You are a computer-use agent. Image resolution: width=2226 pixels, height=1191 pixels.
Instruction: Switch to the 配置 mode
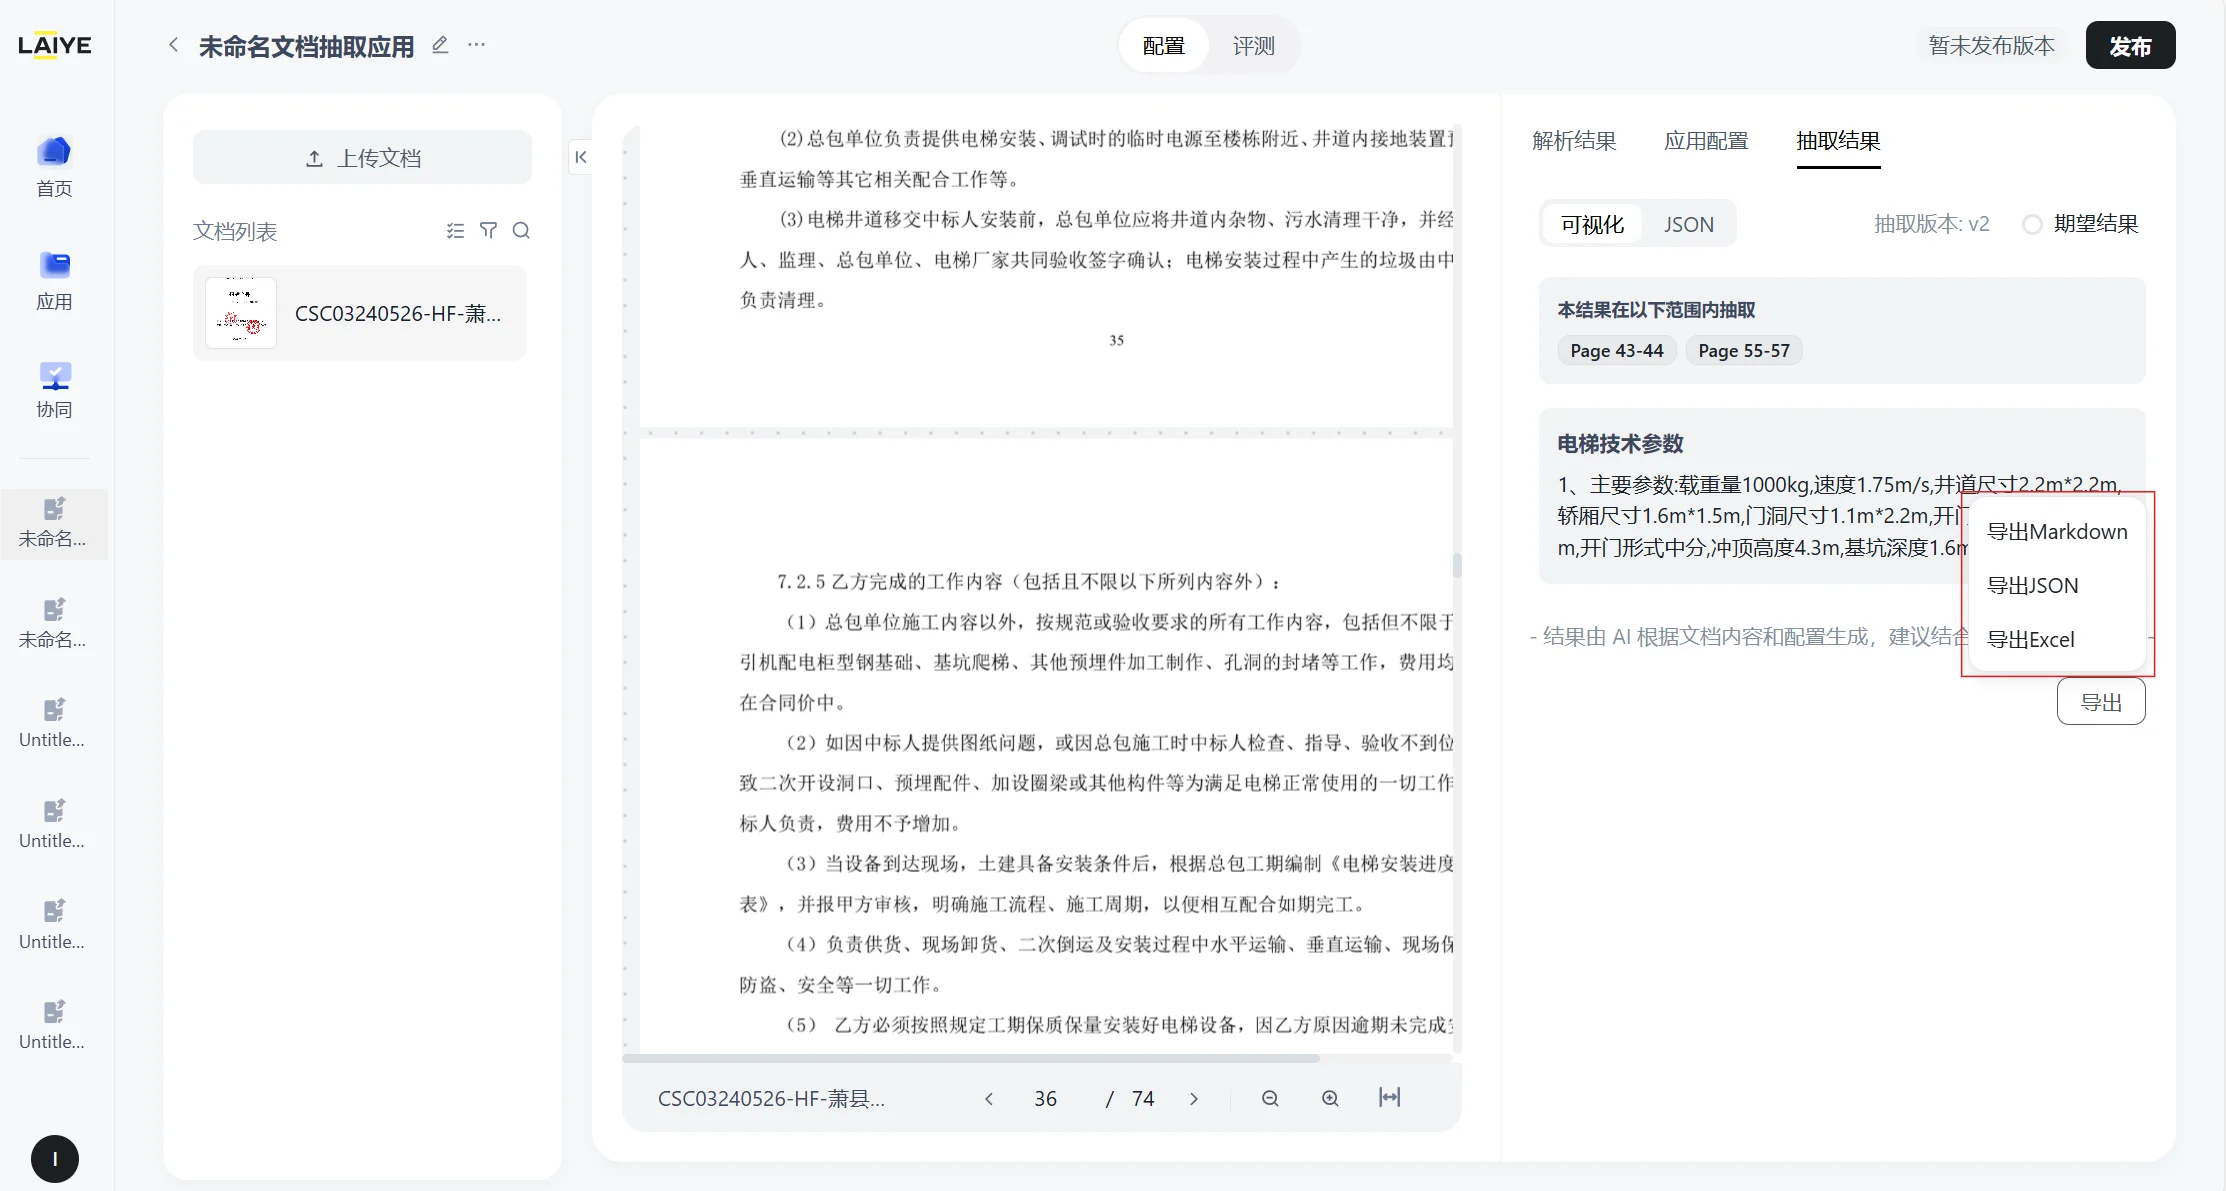pyautogui.click(x=1164, y=46)
